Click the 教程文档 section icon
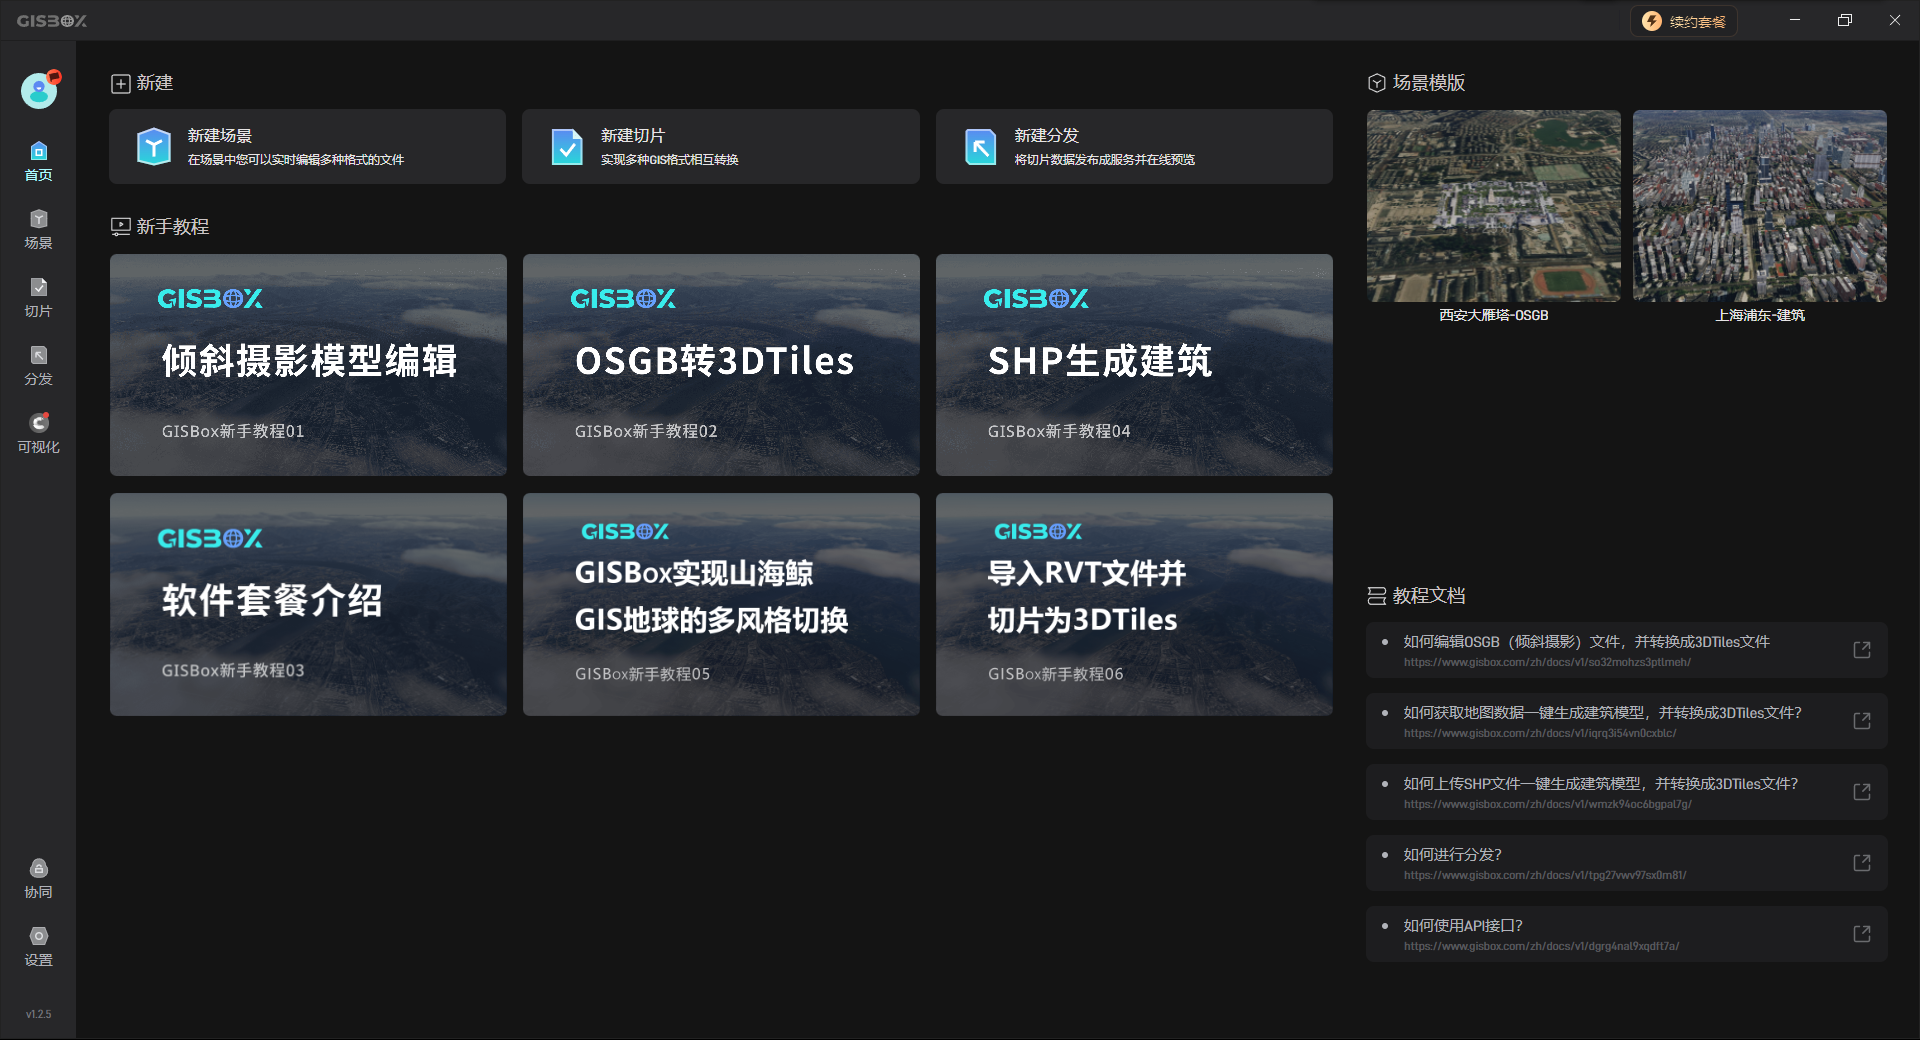Screen dimensions: 1920x1040 tap(1377, 596)
